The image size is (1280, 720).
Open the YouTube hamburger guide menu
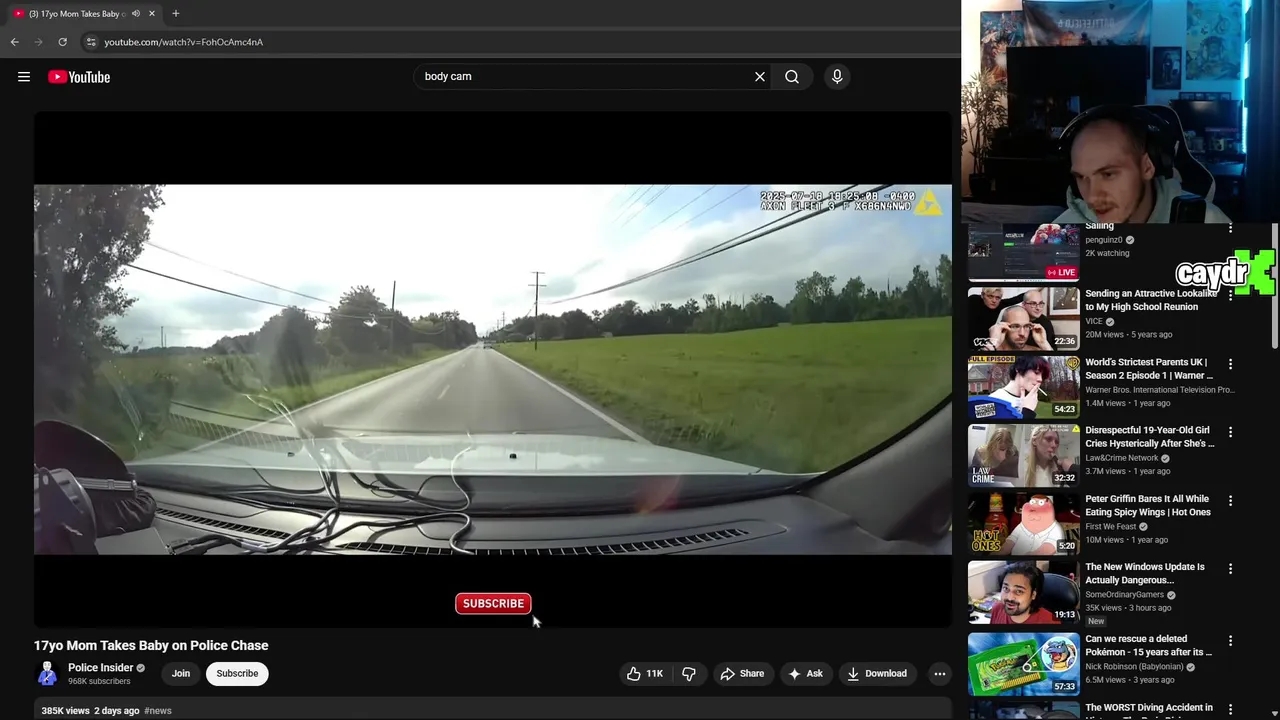point(24,77)
